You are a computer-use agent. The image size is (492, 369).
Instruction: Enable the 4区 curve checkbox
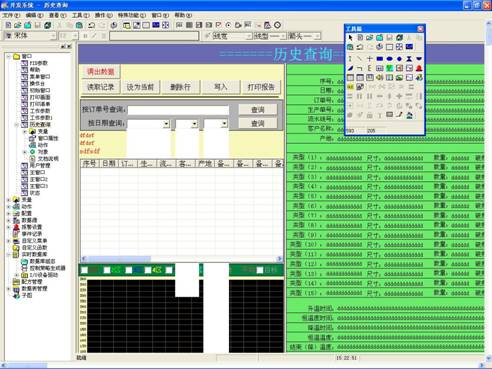tap(148, 270)
